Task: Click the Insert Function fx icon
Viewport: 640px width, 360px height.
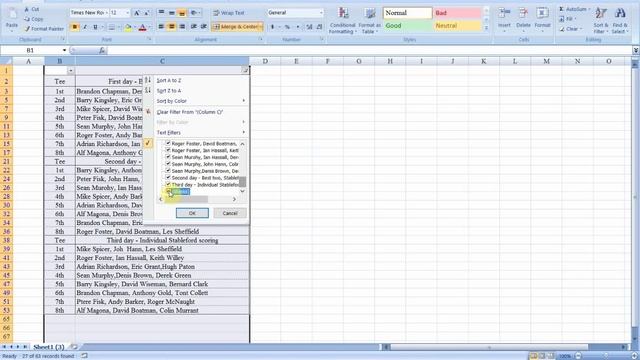Action: click(x=102, y=50)
